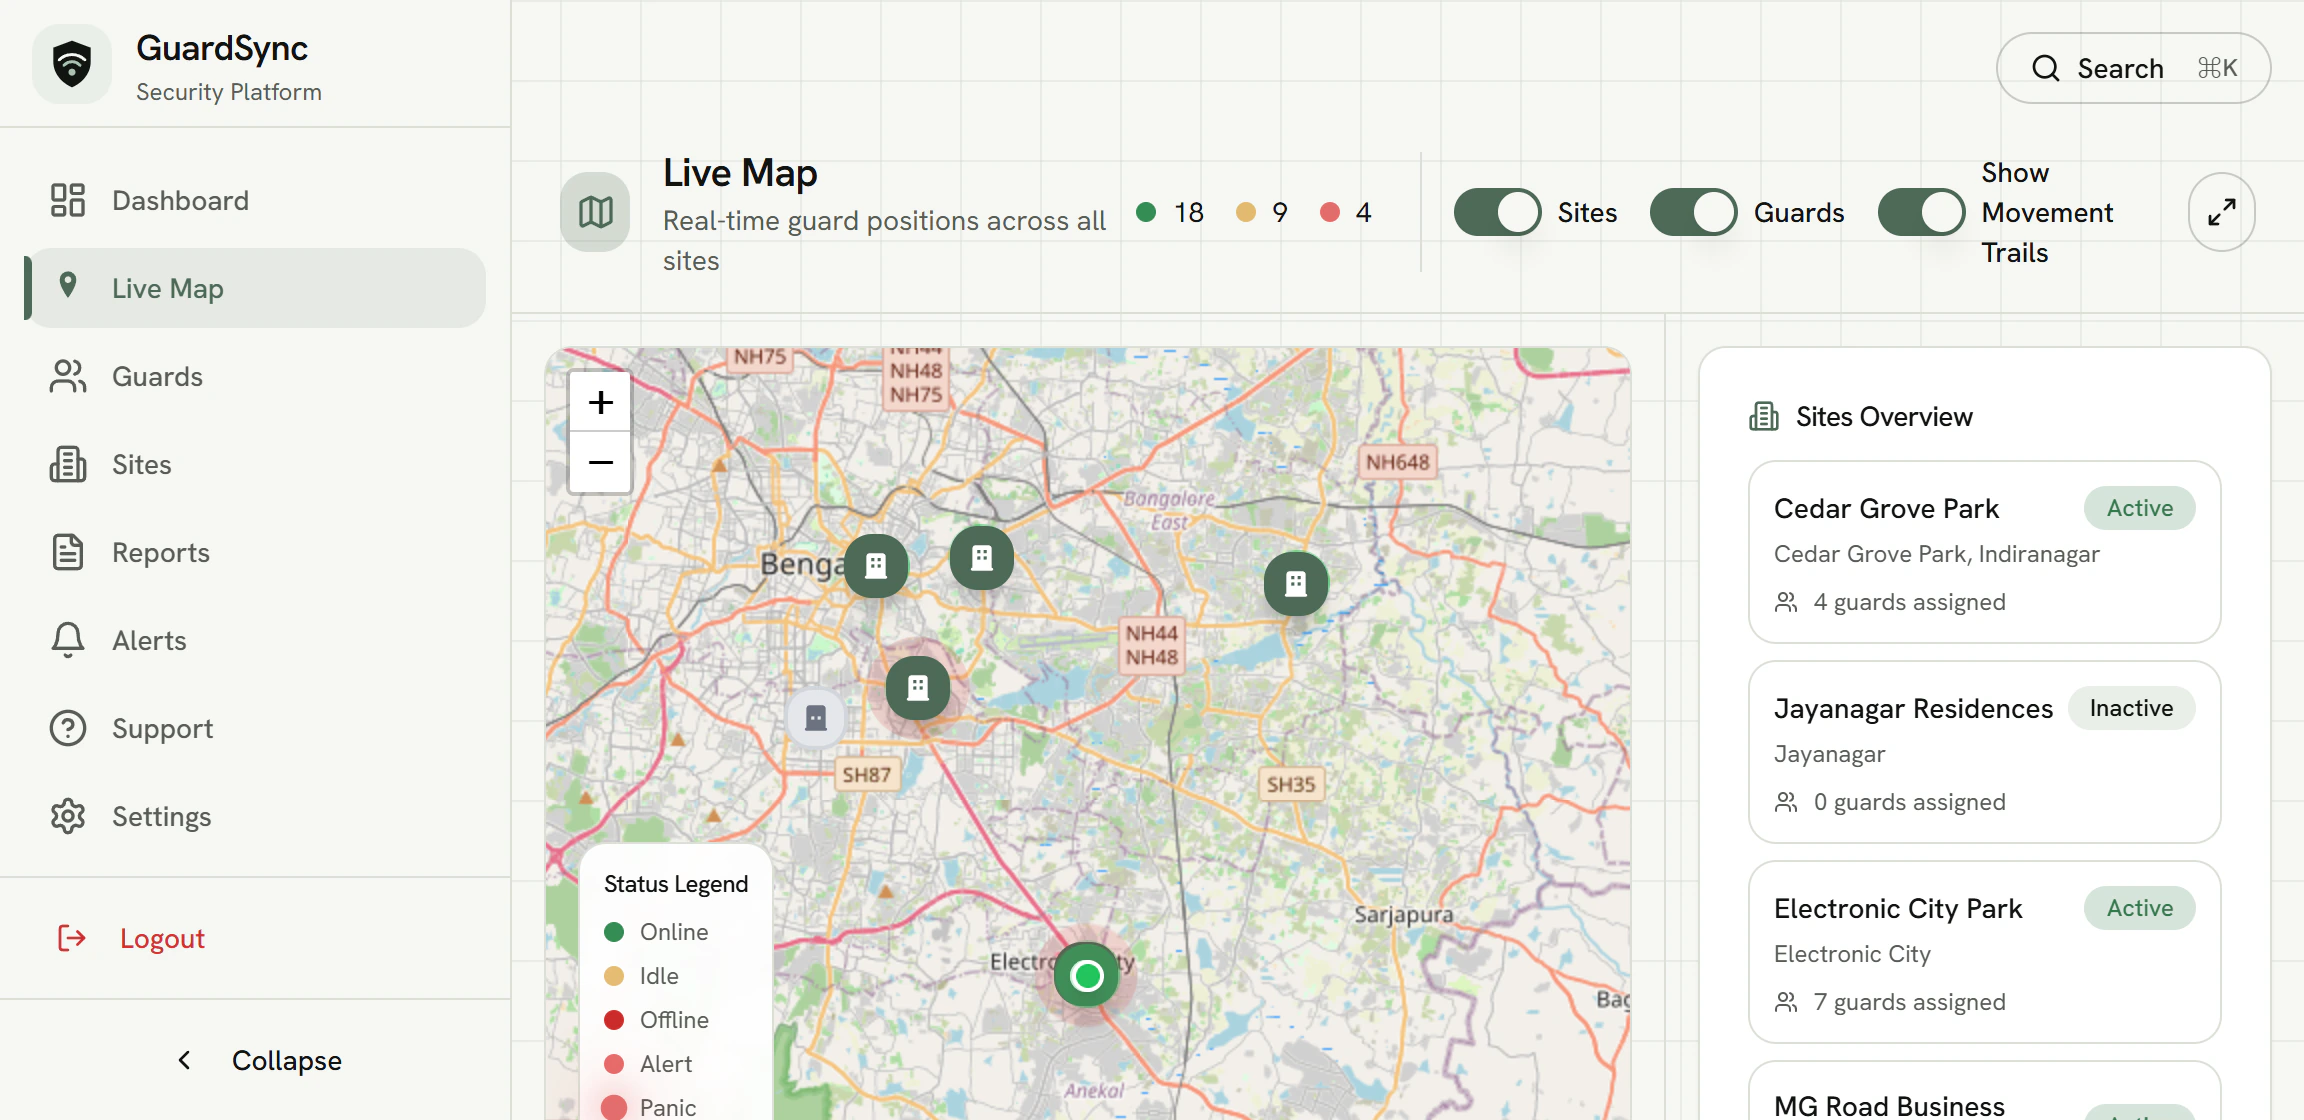Open the Sites section in sidebar
The width and height of the screenshot is (2304, 1120).
(x=255, y=464)
